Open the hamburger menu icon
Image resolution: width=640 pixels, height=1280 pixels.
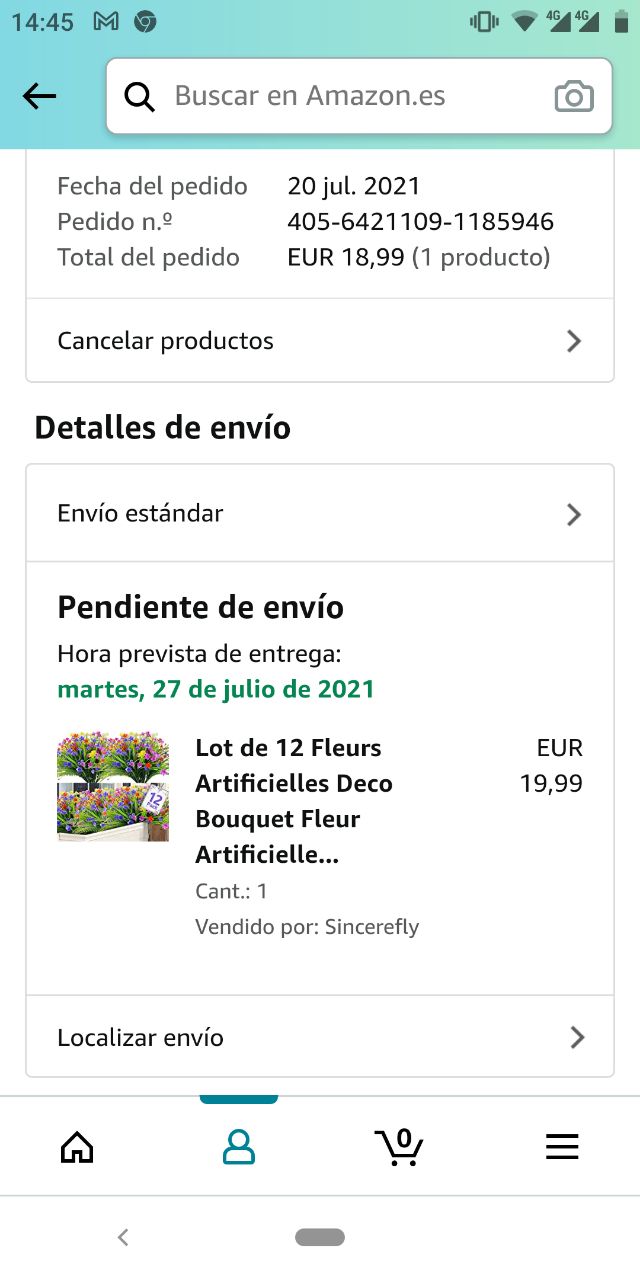click(562, 1147)
